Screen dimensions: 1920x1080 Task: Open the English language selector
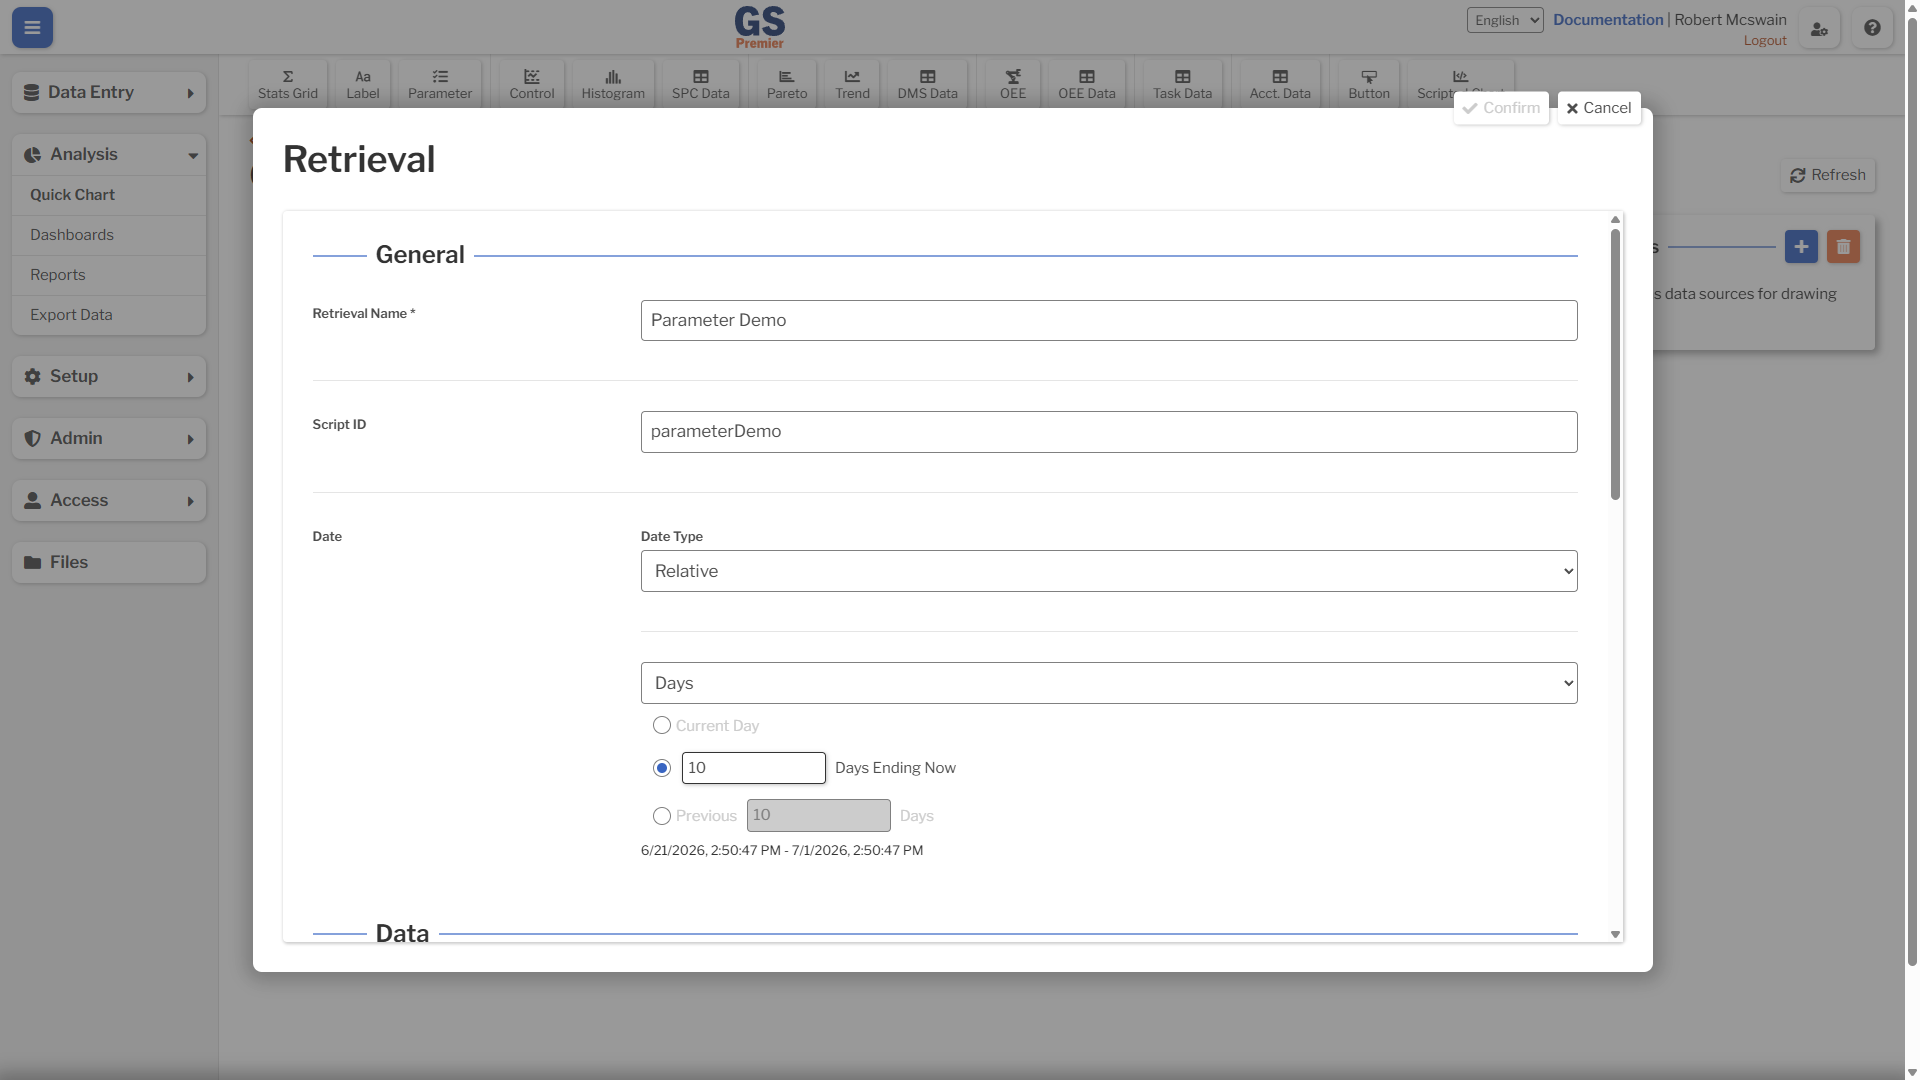[1505, 20]
